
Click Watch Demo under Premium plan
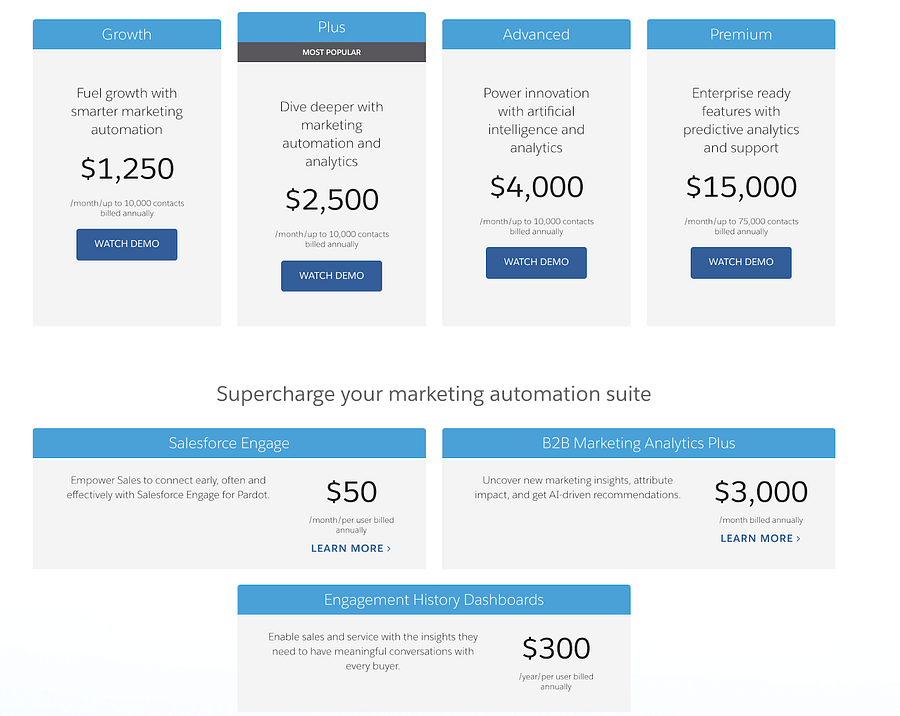coord(741,262)
